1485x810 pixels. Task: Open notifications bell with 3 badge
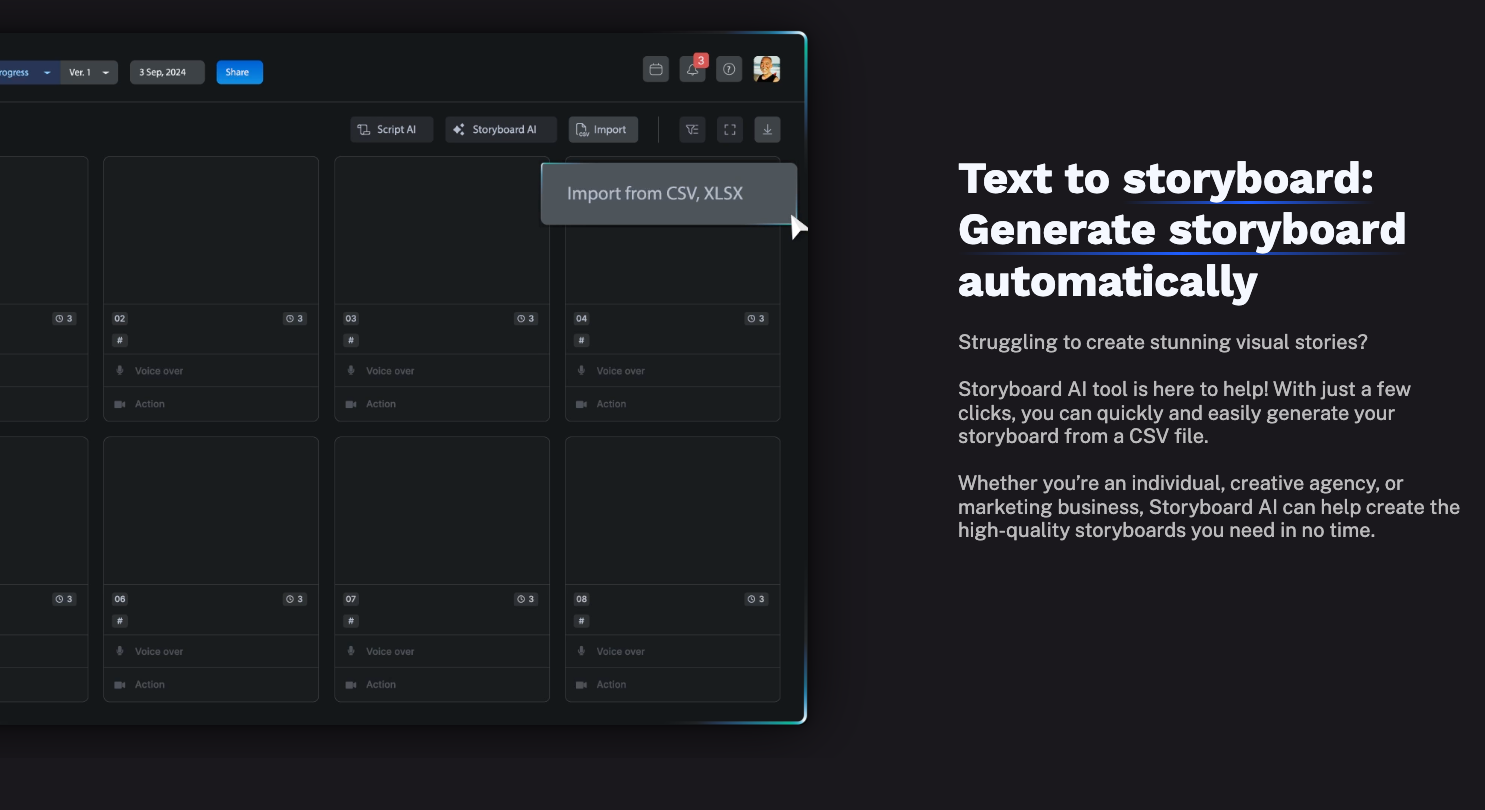[x=692, y=70]
